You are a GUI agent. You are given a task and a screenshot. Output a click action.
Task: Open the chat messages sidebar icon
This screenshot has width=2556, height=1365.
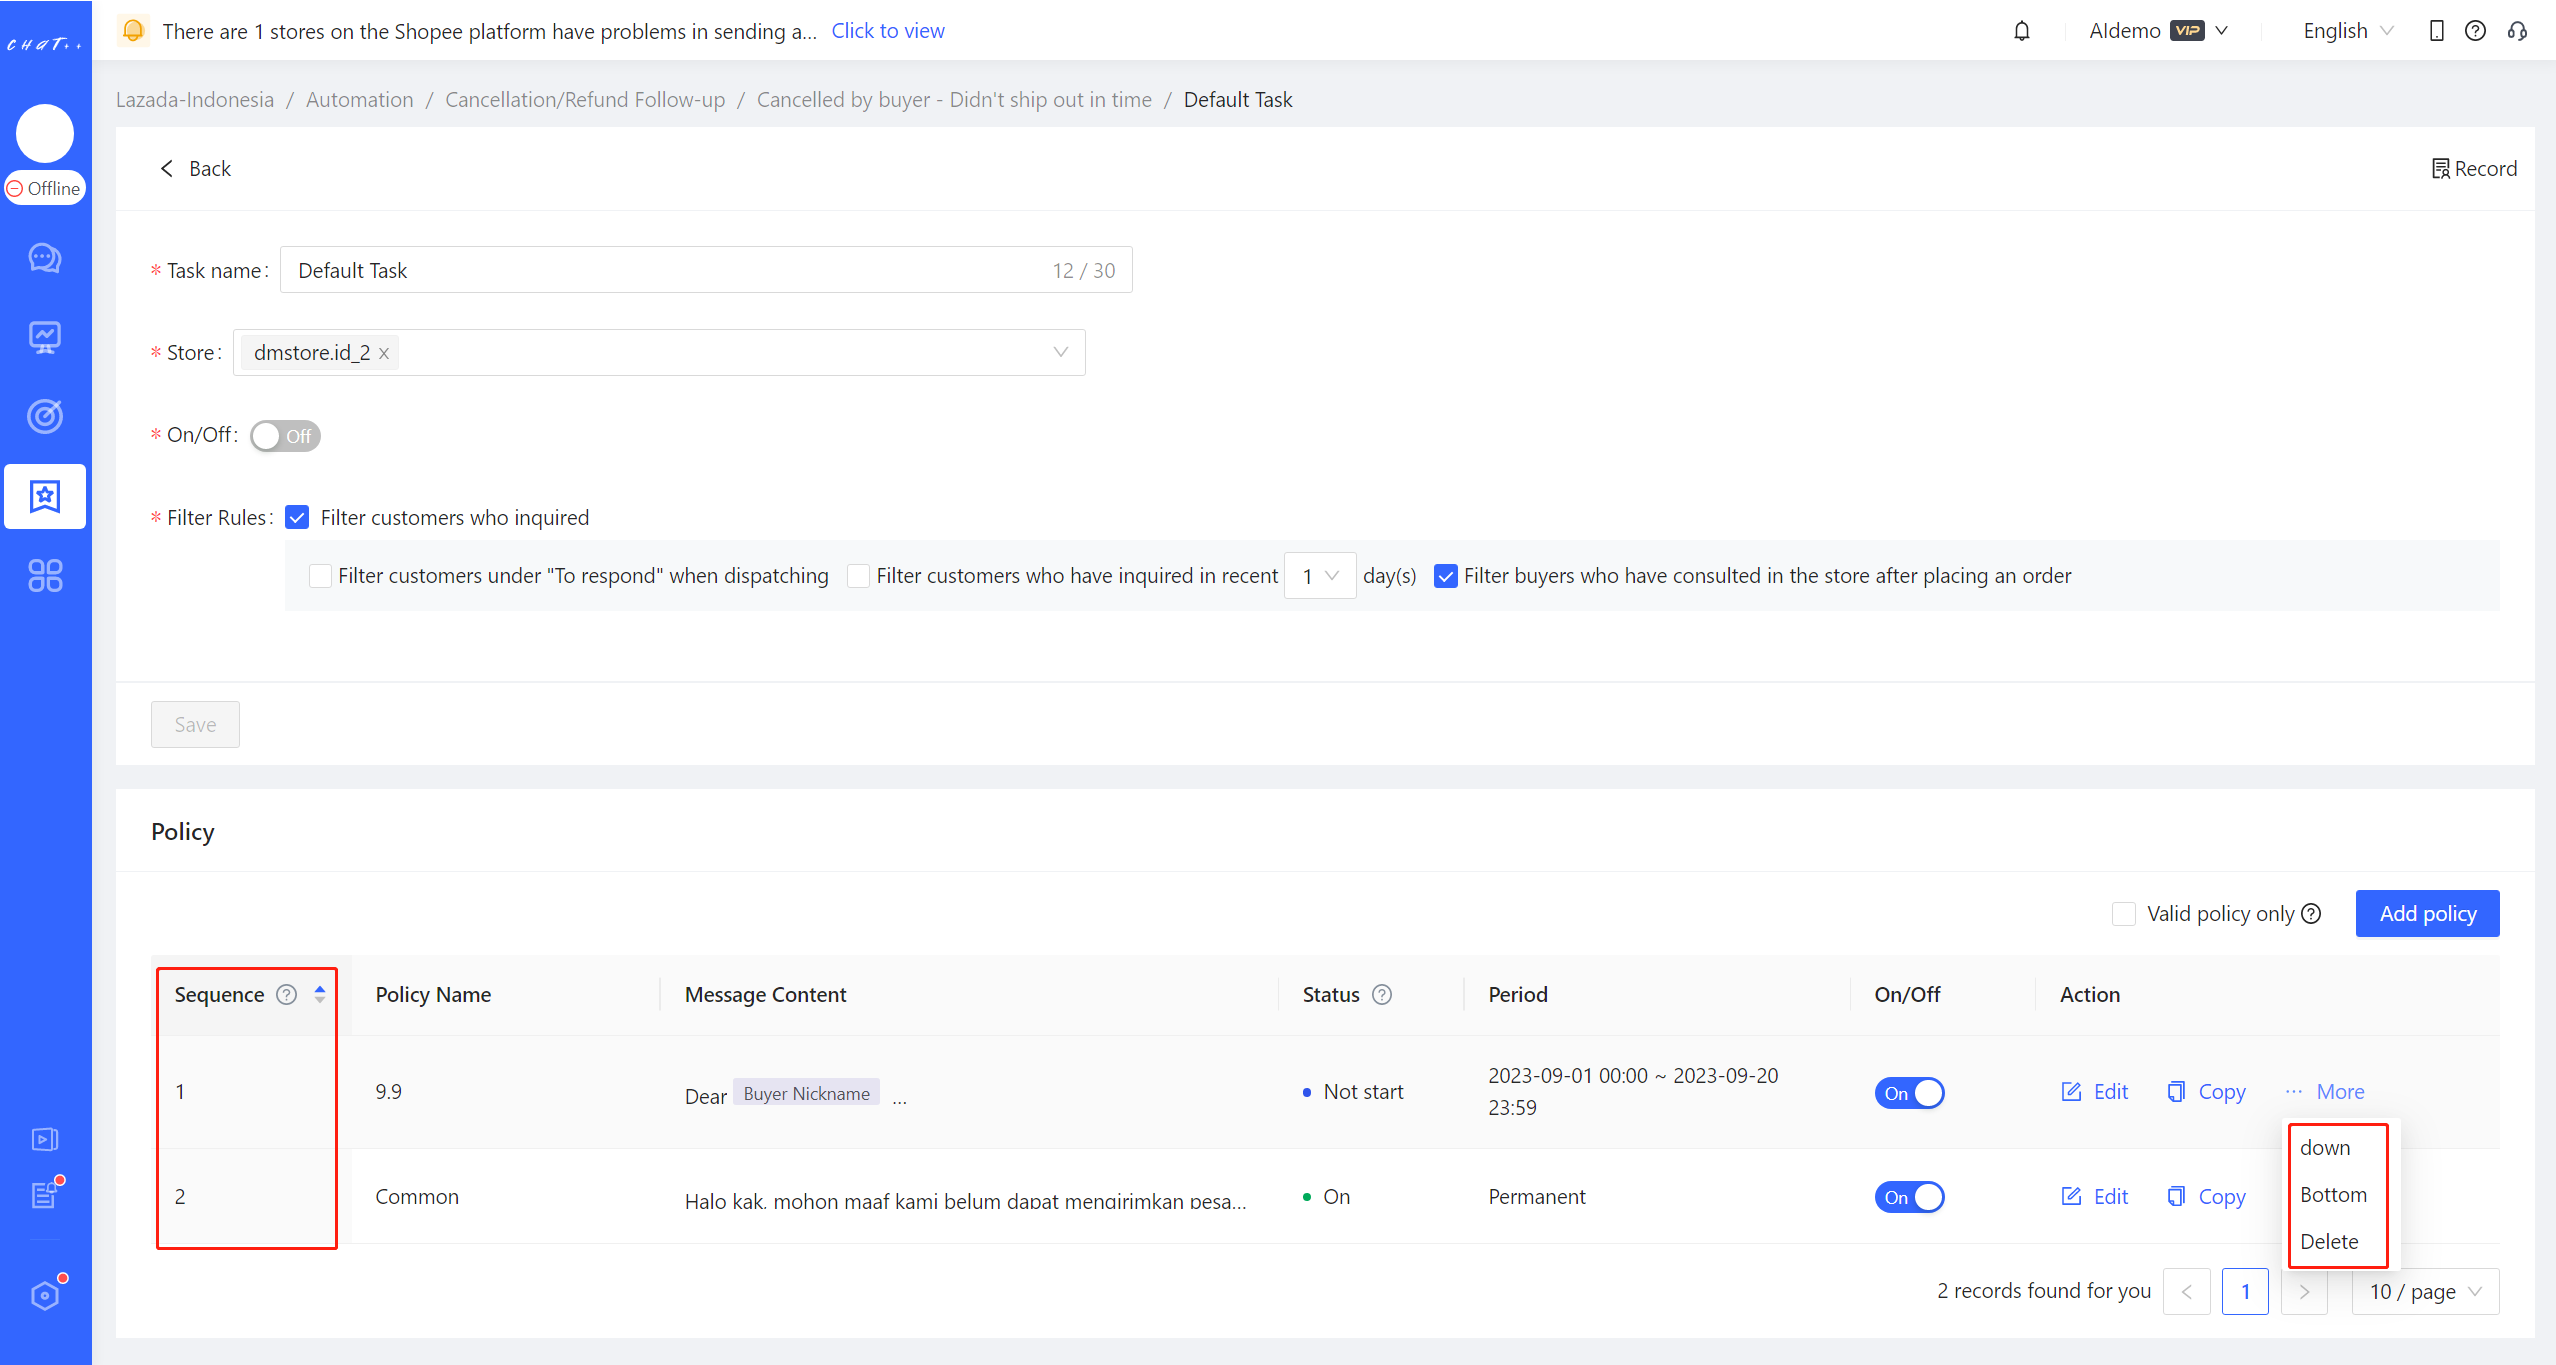pyautogui.click(x=45, y=258)
